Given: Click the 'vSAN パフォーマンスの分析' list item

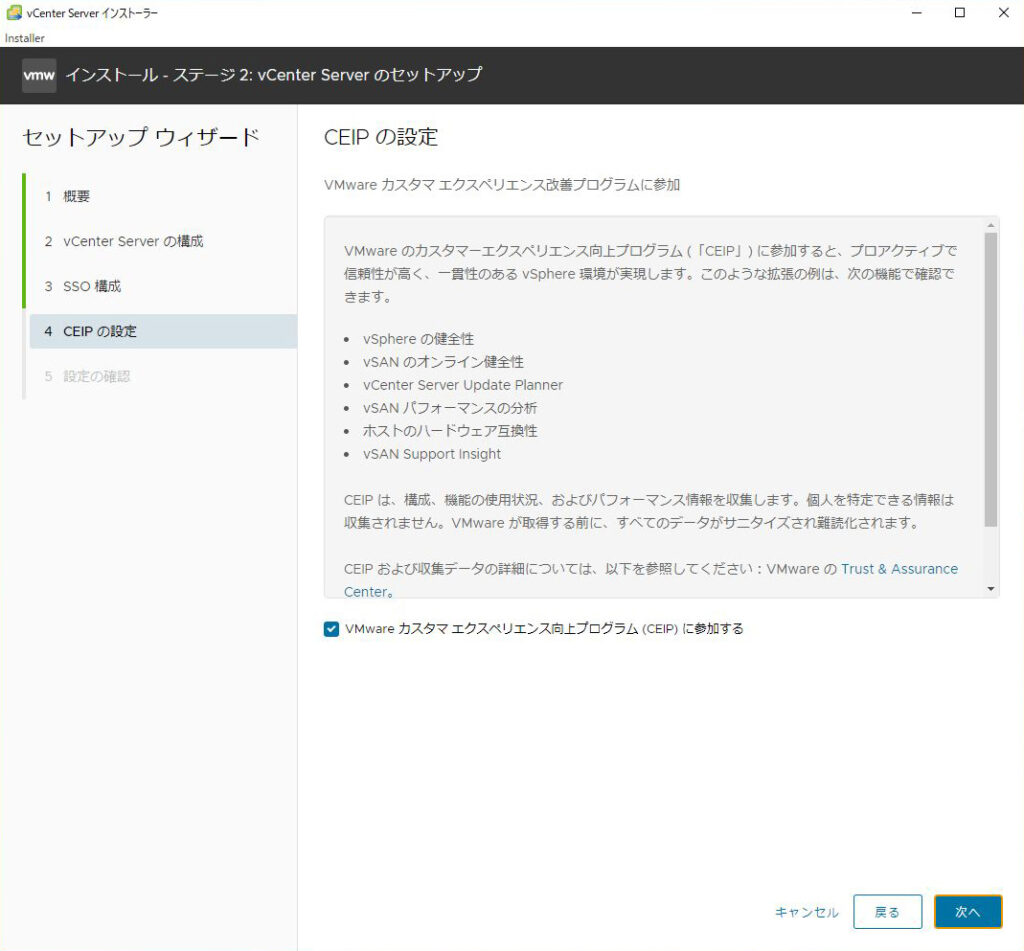Looking at the screenshot, I should [x=450, y=408].
